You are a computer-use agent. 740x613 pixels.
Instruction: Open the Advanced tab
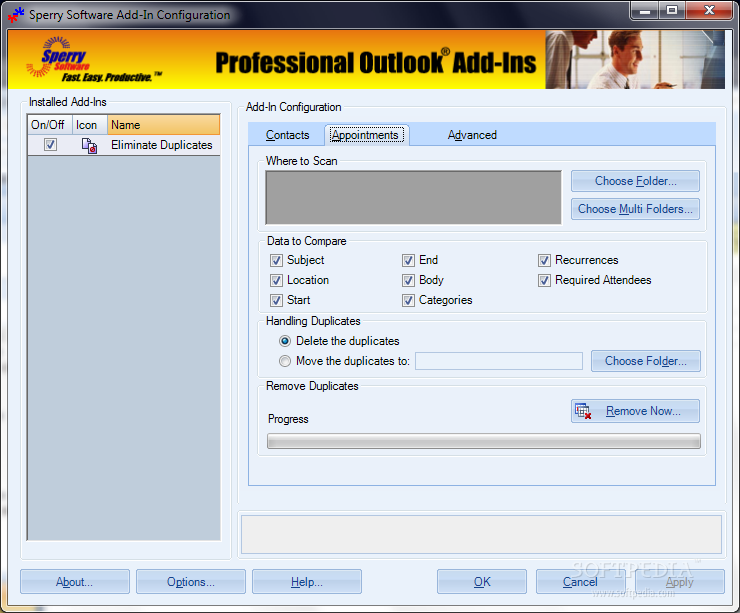pos(472,135)
